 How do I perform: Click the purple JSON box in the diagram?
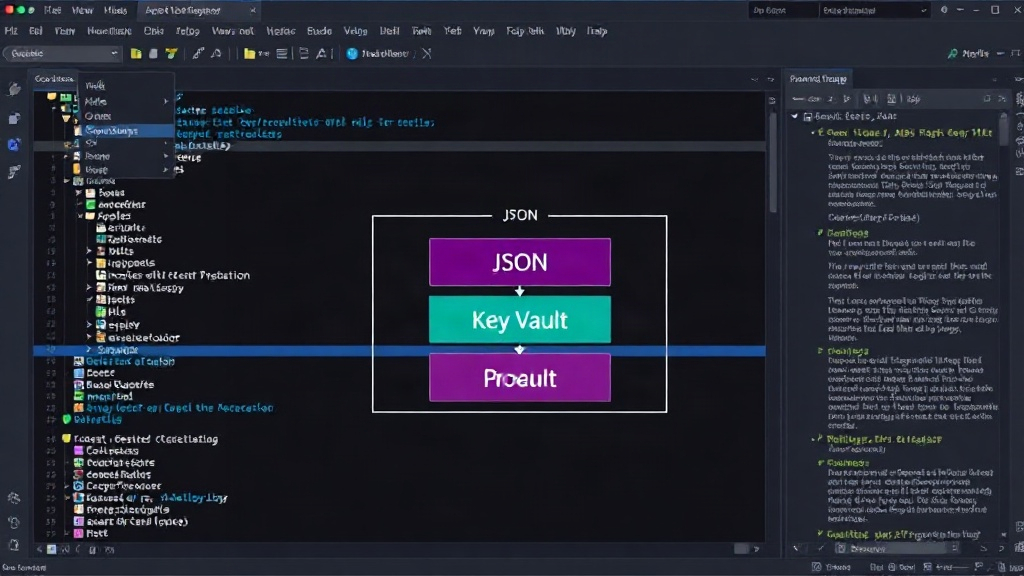pyautogui.click(x=520, y=262)
